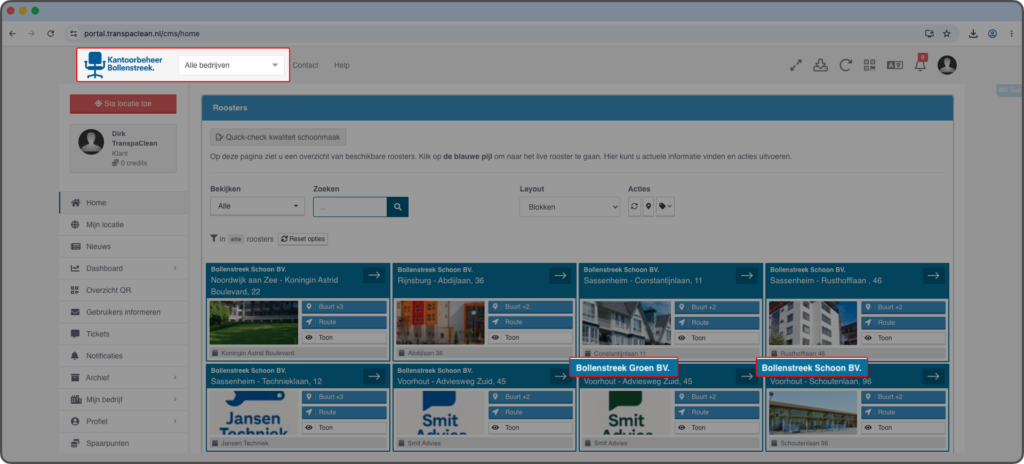Go back with the browser back arrow

pyautogui.click(x=12, y=33)
